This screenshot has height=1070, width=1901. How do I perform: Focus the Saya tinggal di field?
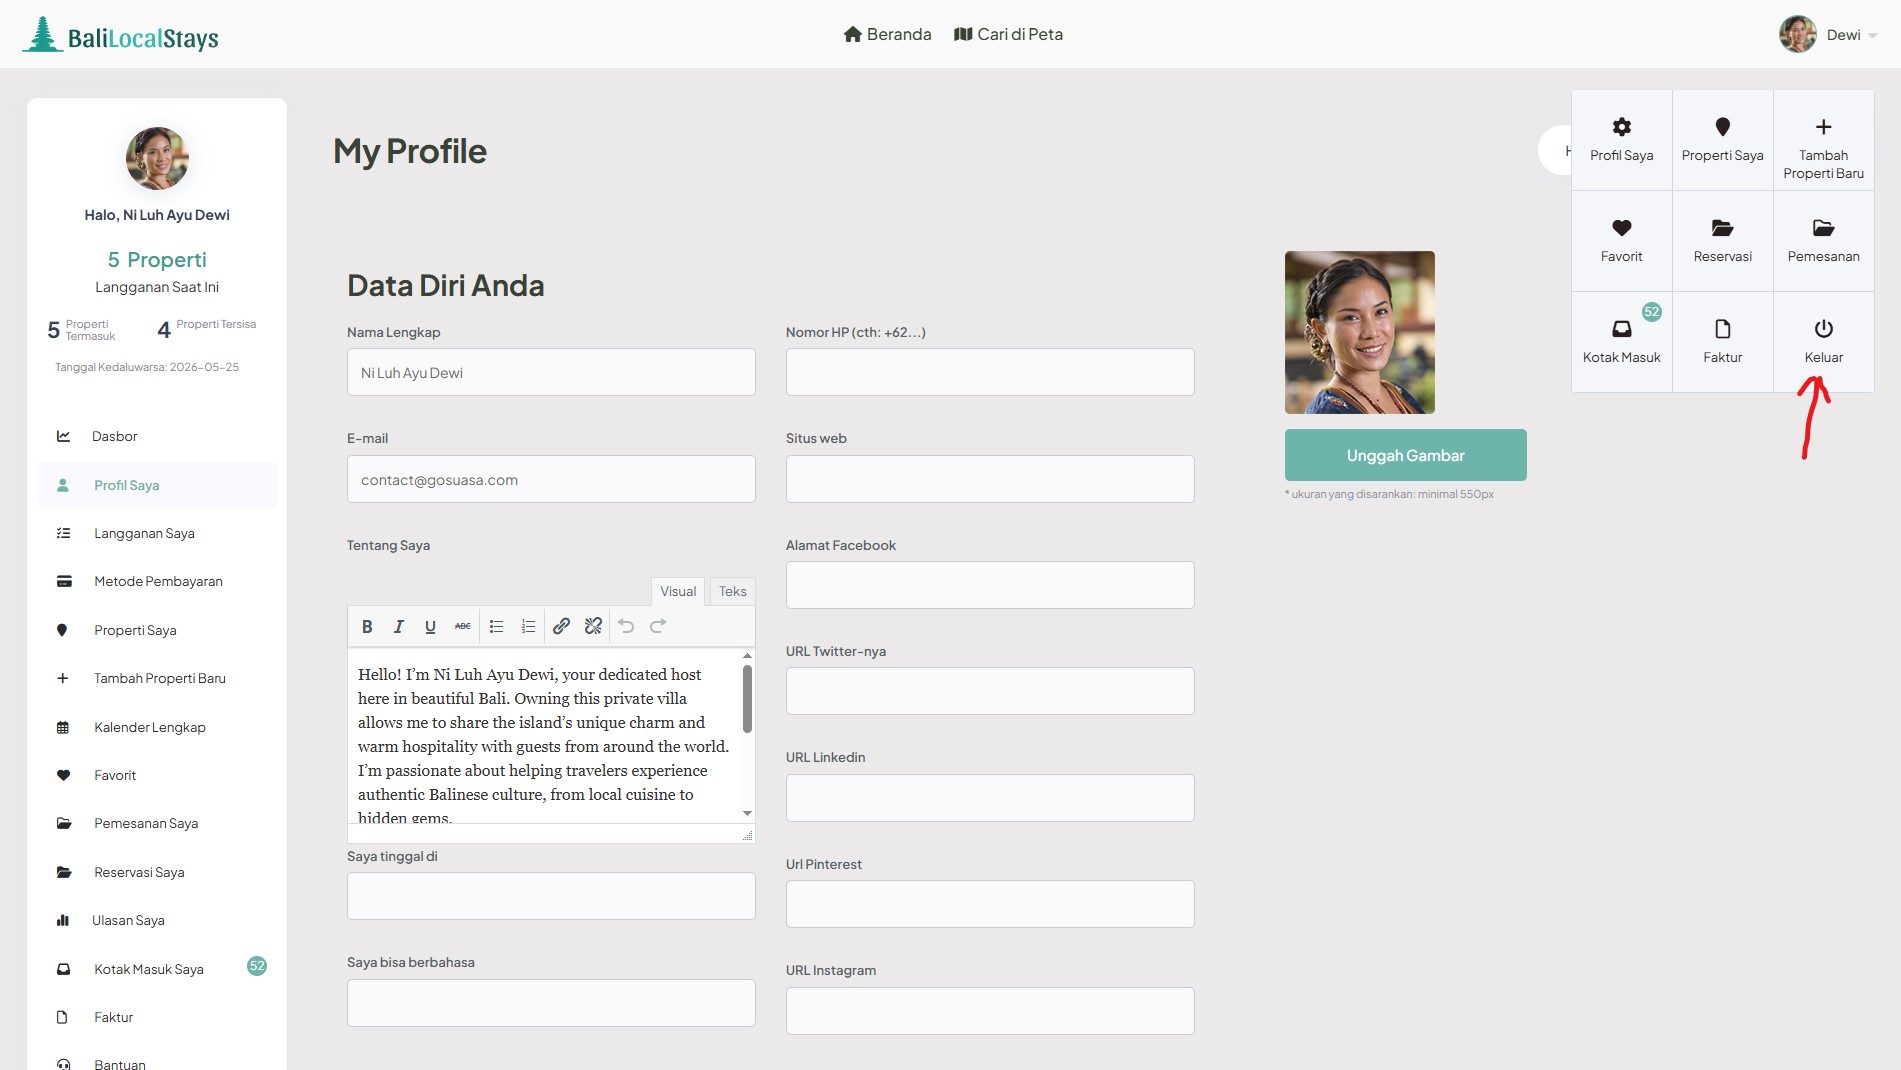coord(551,896)
